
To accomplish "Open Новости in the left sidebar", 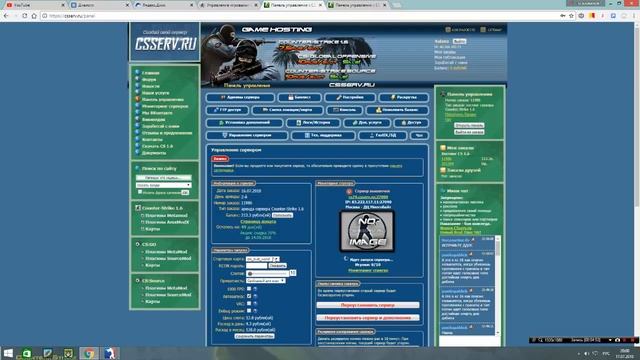I will coord(151,86).
